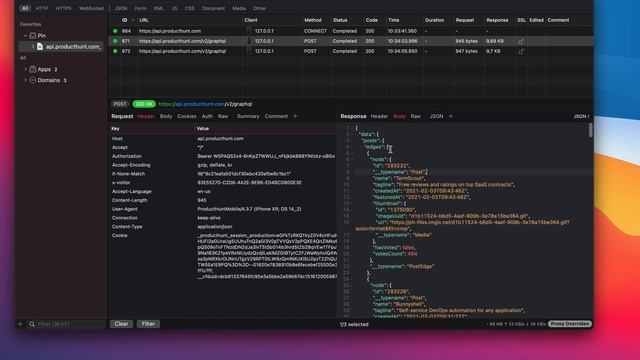Filter list by JSON content type
The width and height of the screenshot is (640, 360).
tap(121, 8)
